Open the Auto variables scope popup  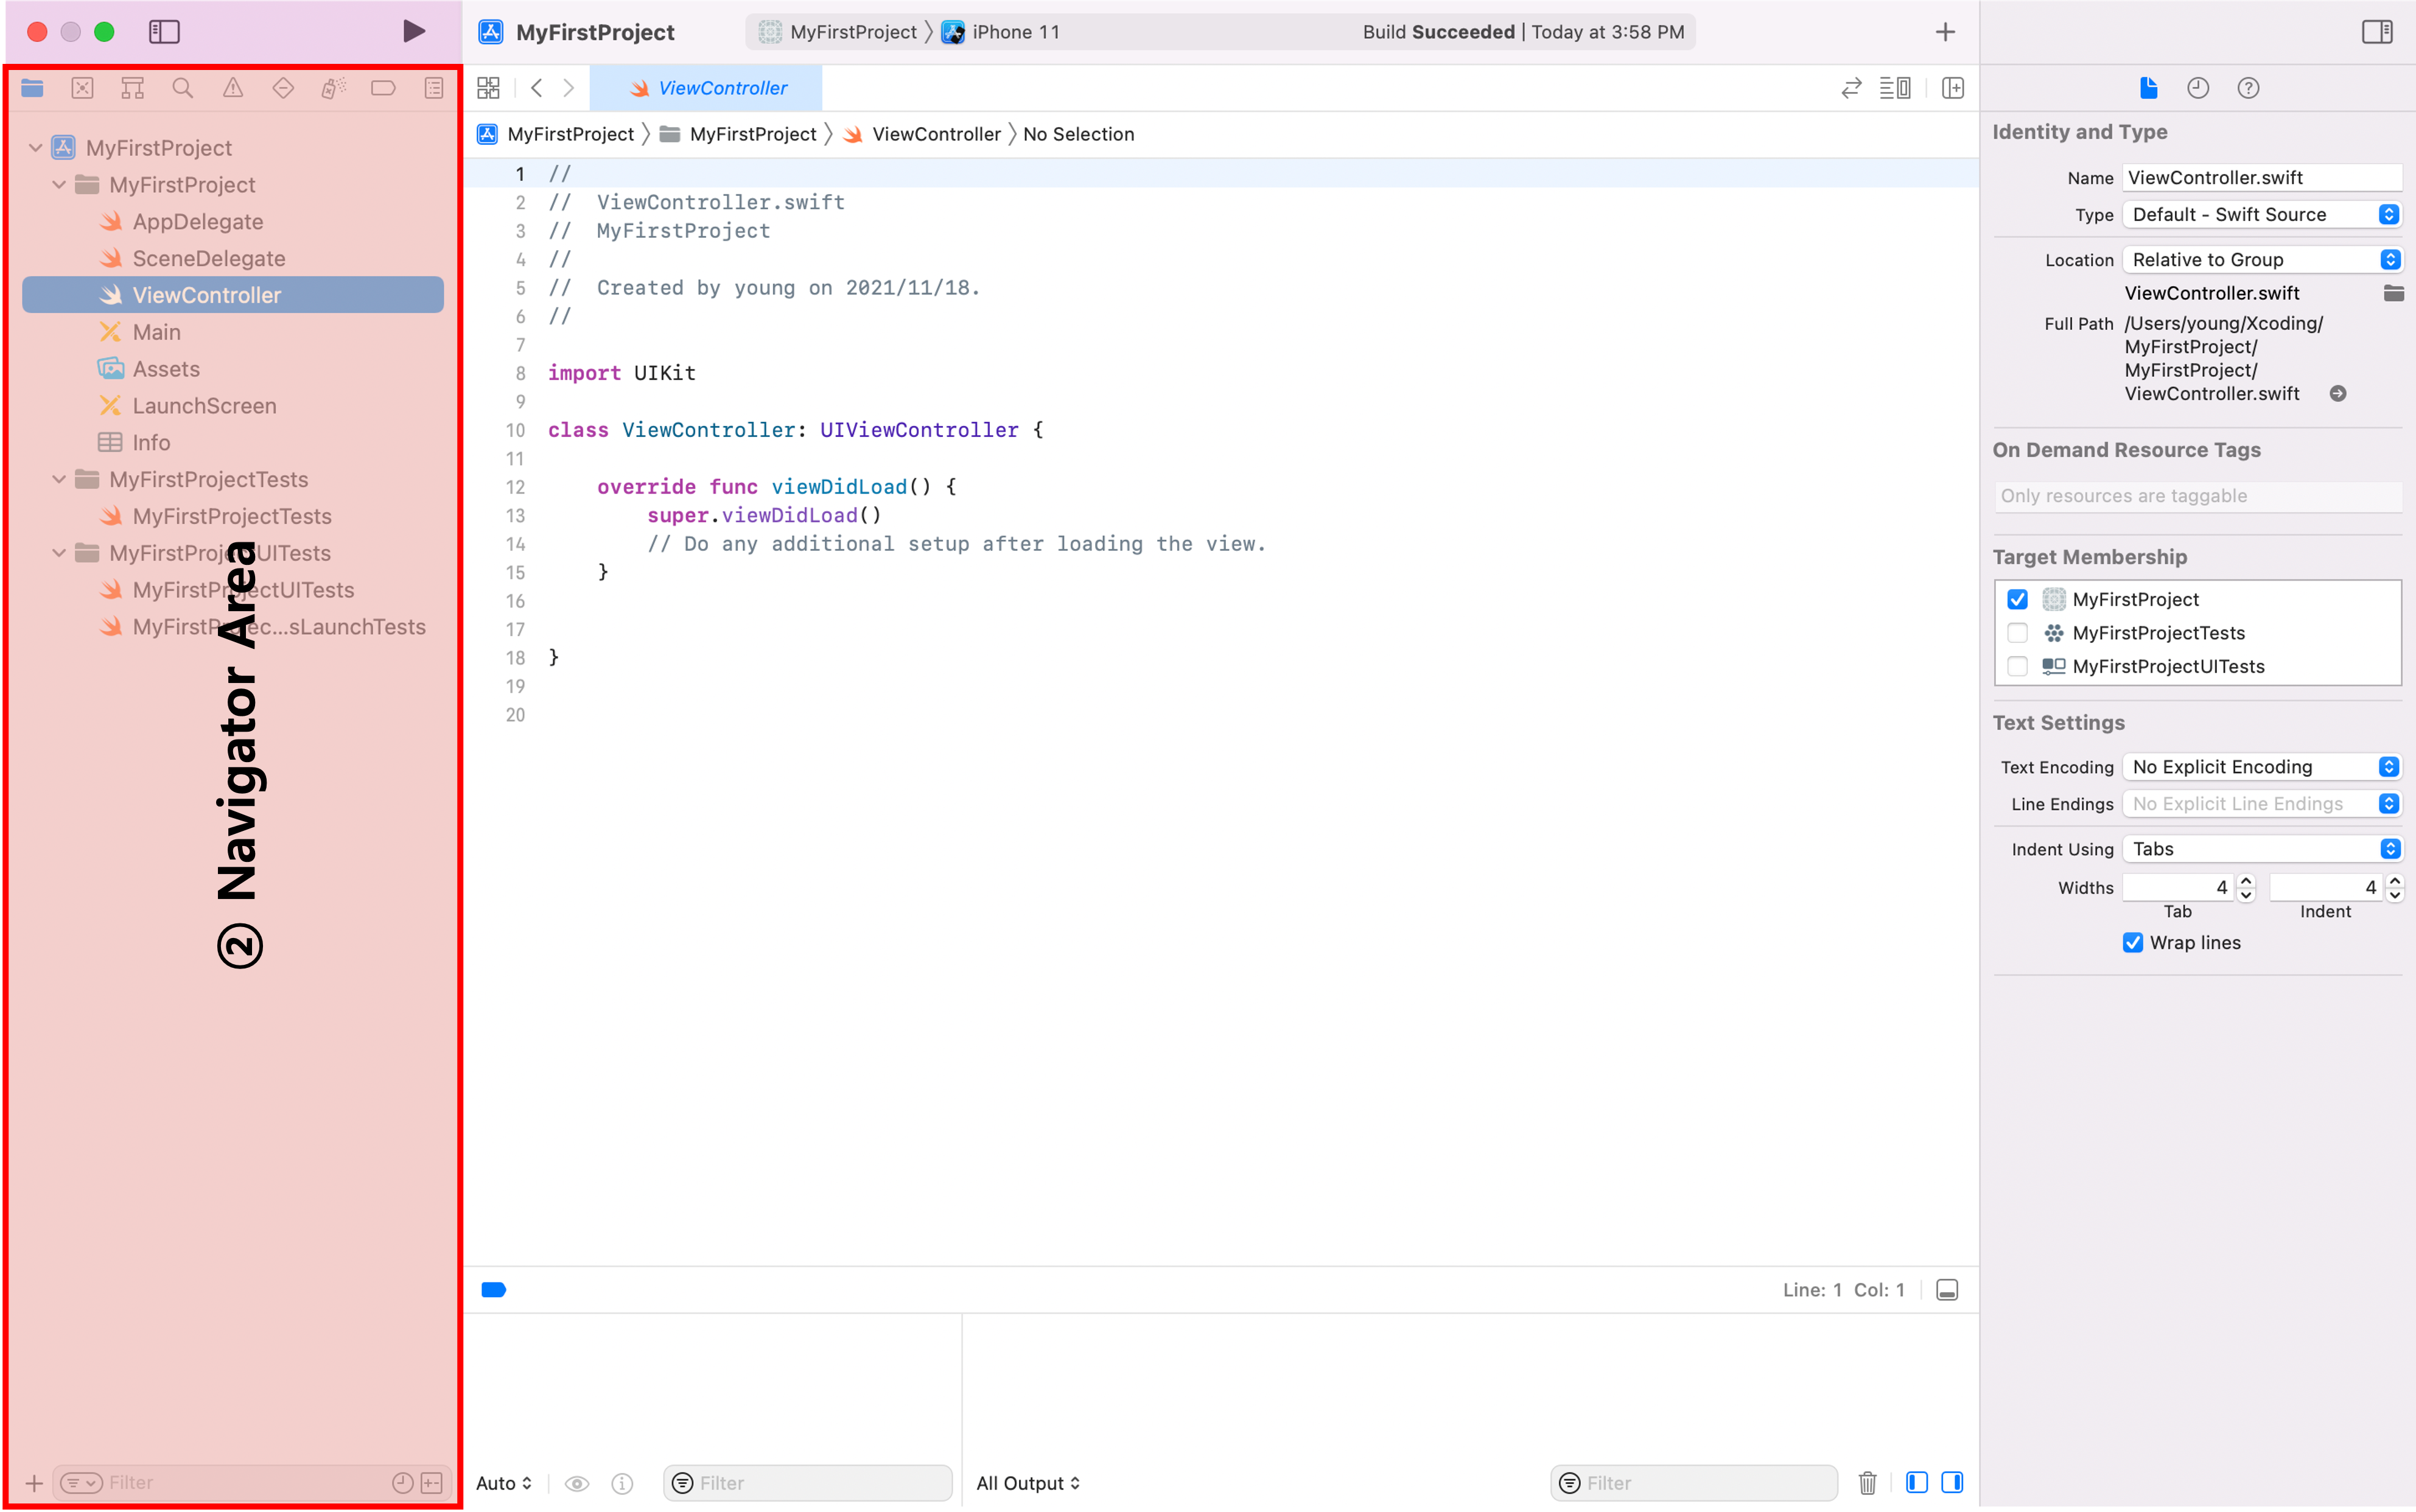504,1483
